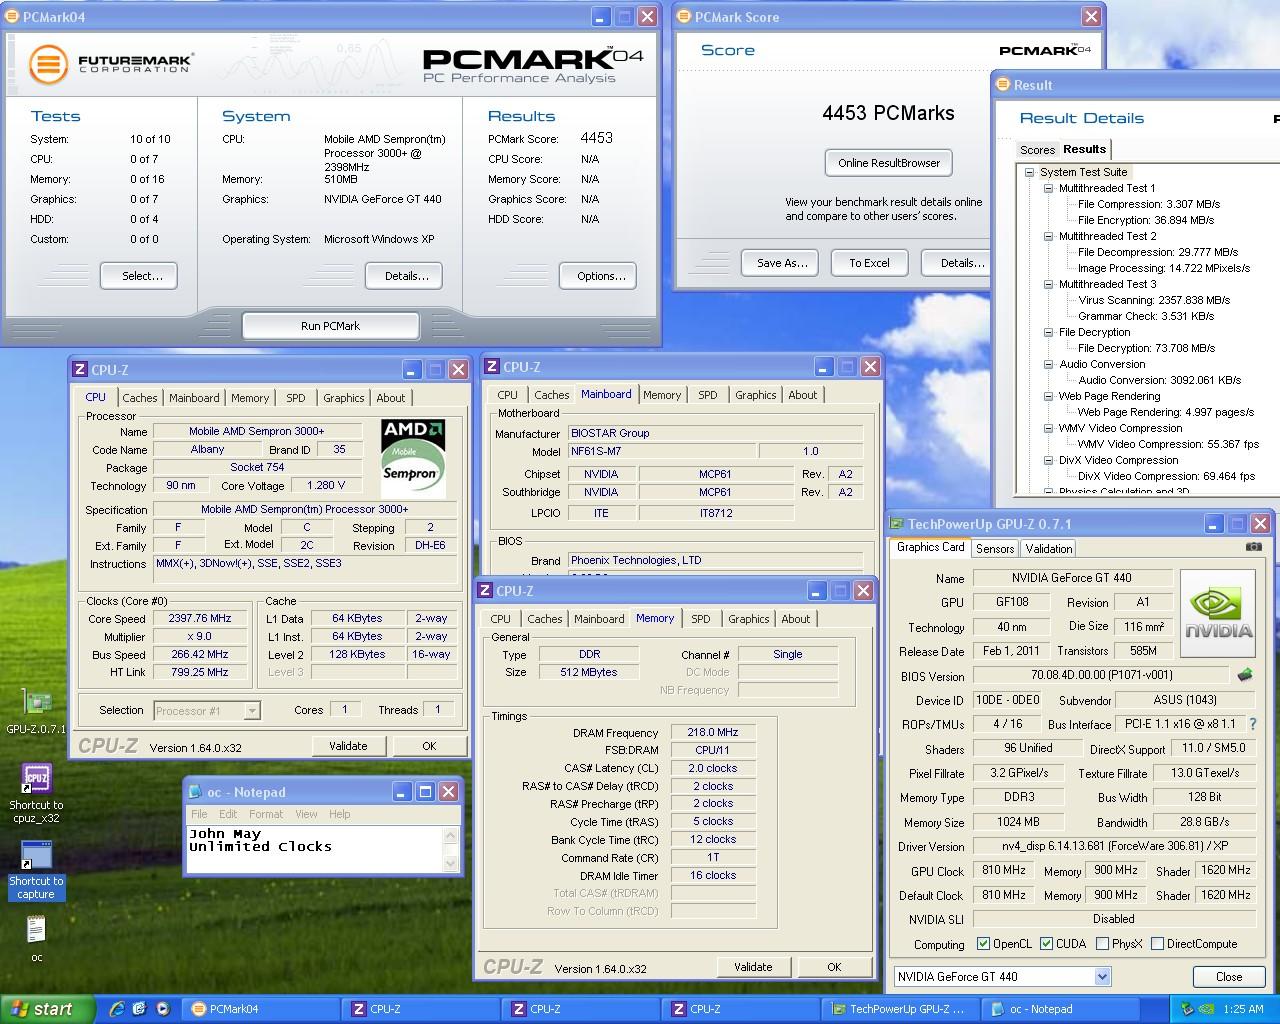
Task: Open the oc text file icon
Action: click(36, 930)
